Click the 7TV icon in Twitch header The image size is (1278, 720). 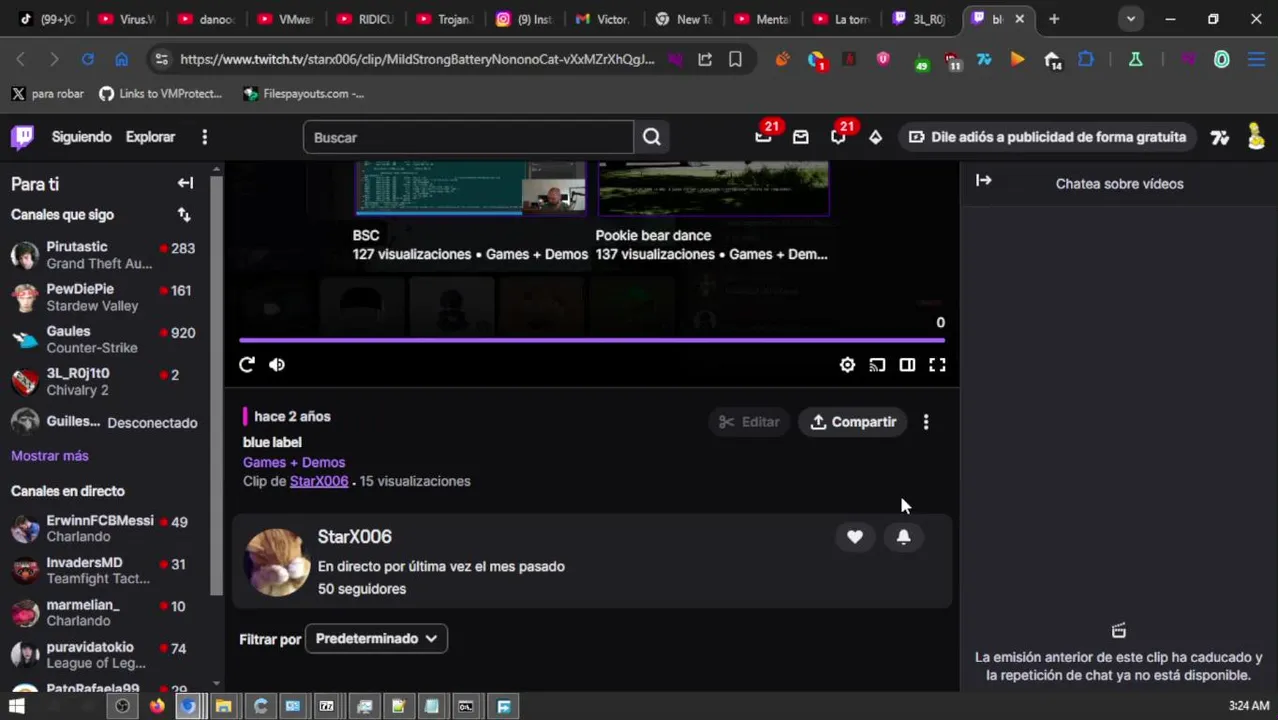pyautogui.click(x=1219, y=138)
